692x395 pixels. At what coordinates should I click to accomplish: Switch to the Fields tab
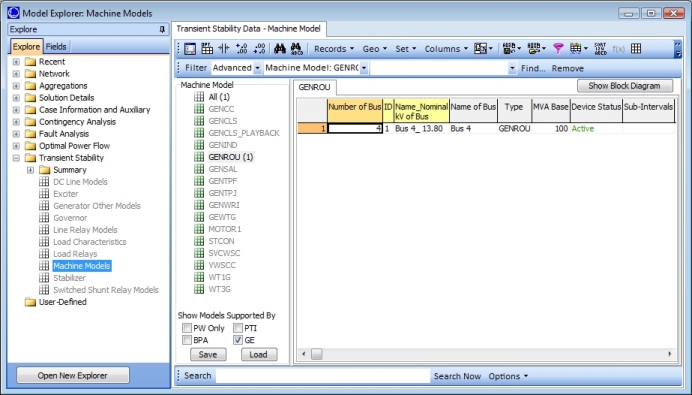(56, 46)
